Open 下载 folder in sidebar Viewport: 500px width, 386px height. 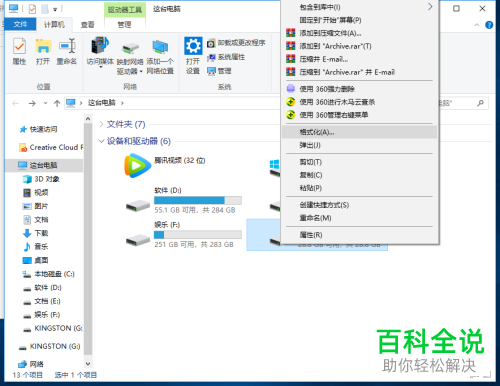tap(36, 233)
